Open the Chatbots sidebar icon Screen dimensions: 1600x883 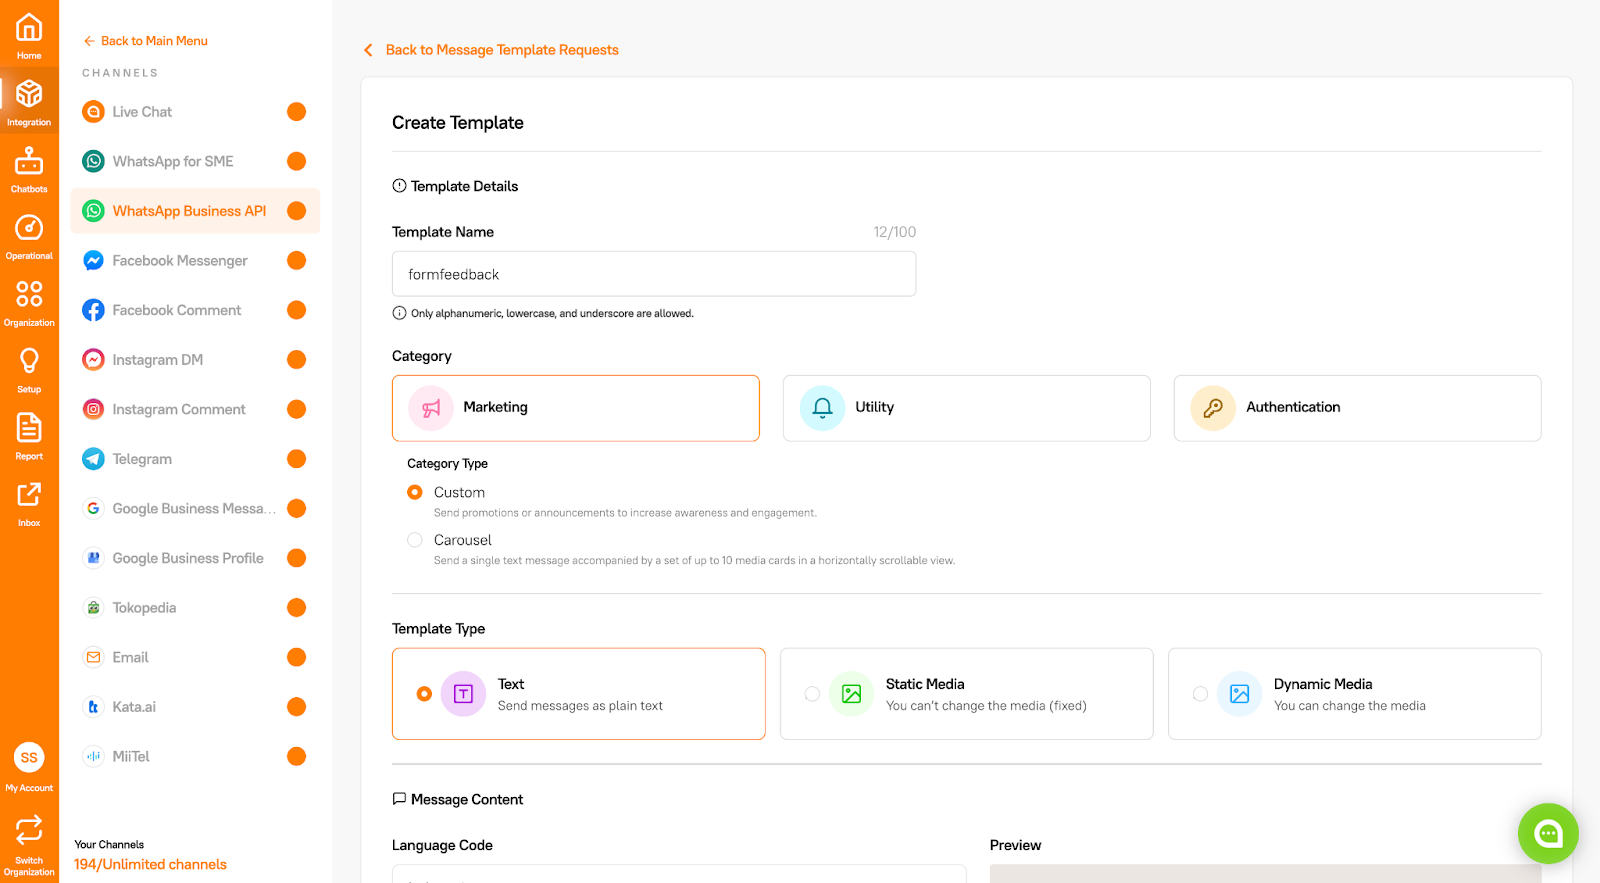[29, 161]
